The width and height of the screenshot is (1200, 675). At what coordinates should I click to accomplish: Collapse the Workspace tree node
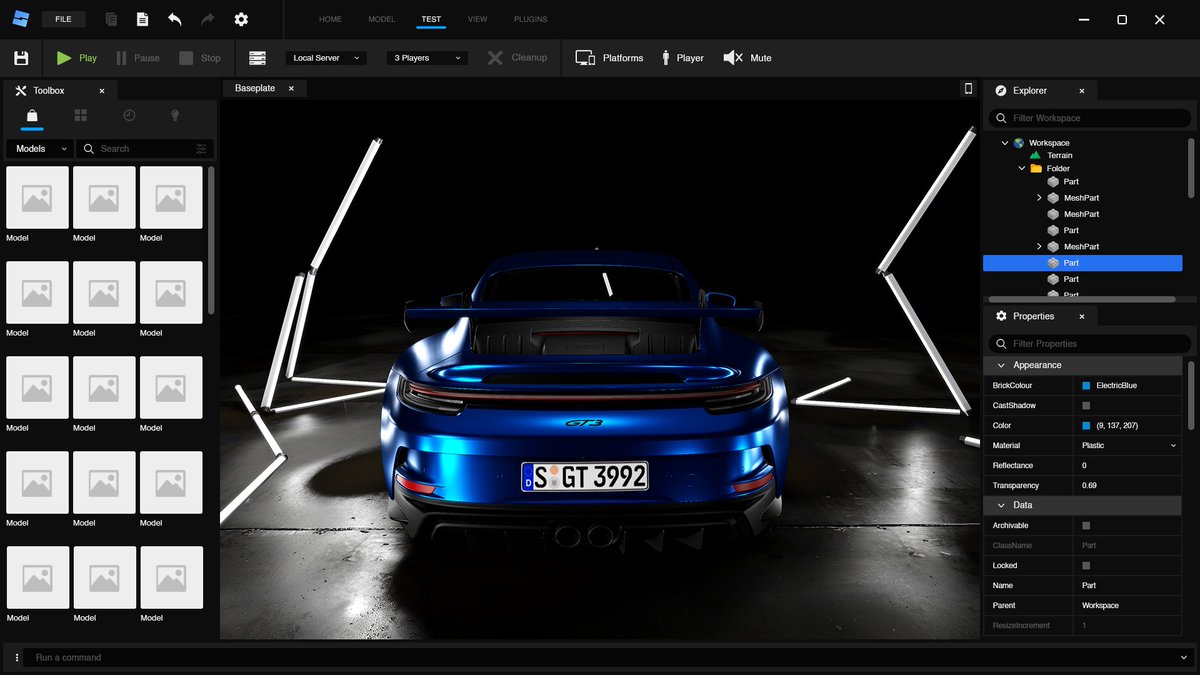(1004, 143)
